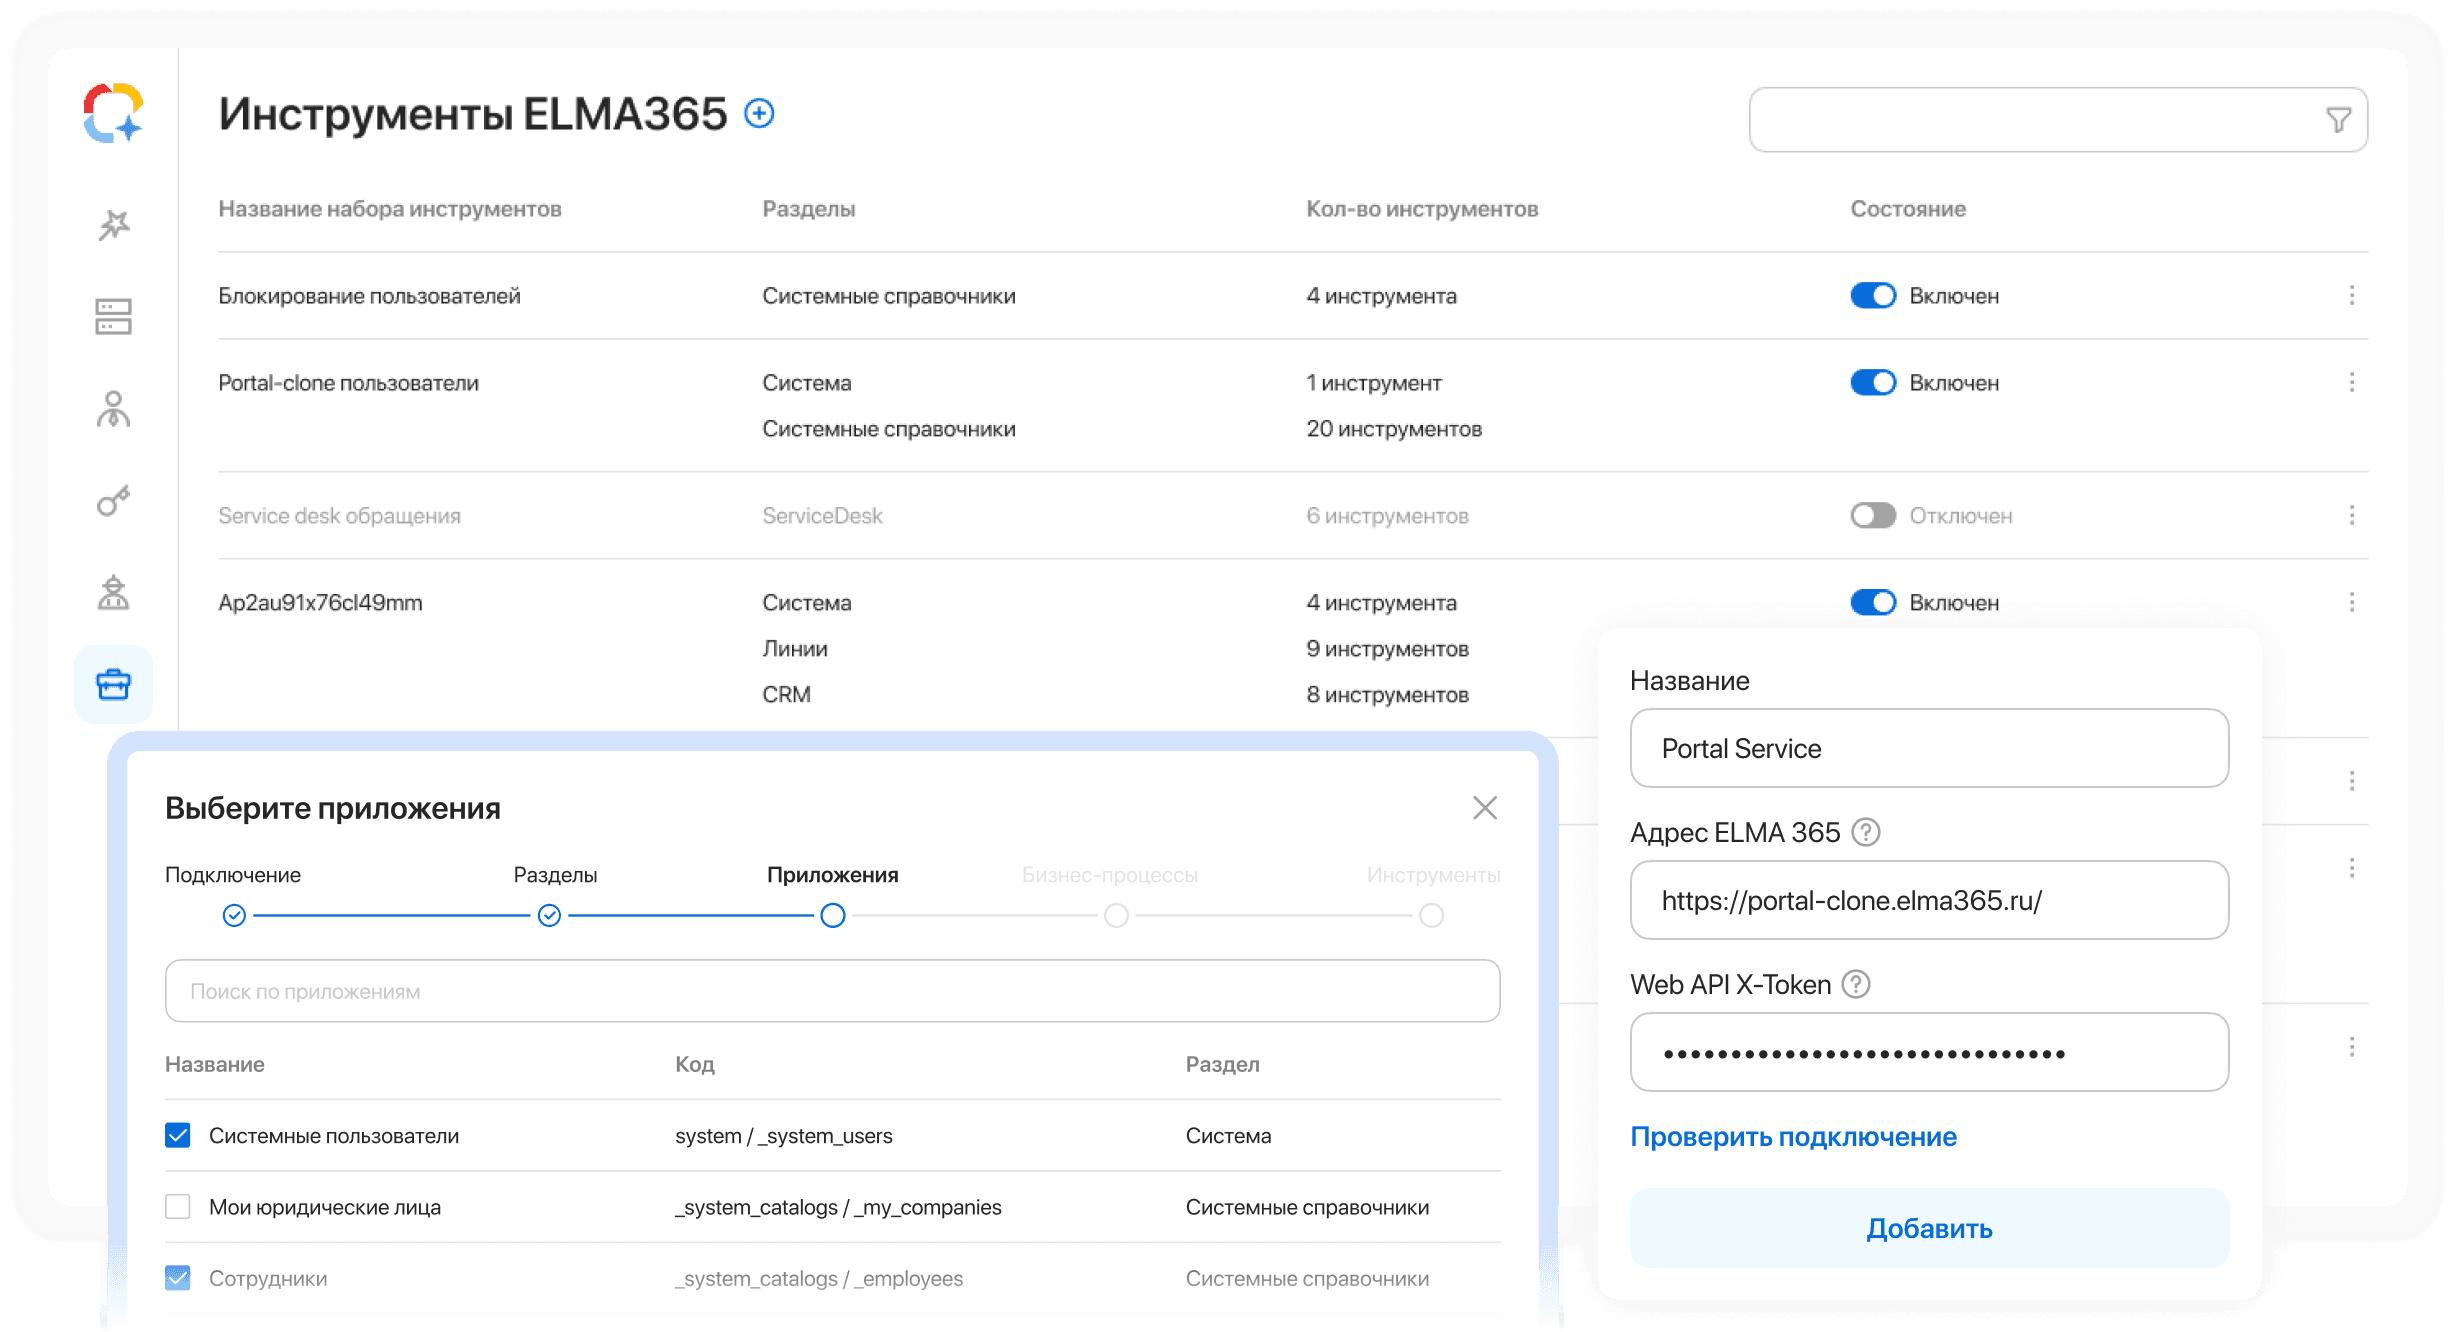Enable the 'Service desk обращения' toolset

coord(1871,515)
